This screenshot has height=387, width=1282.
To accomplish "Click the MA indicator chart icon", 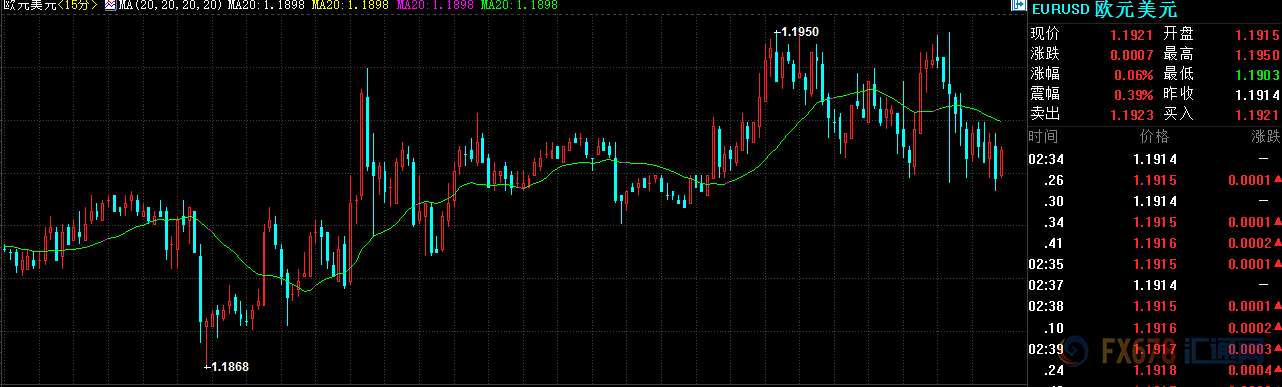I will tap(110, 6).
